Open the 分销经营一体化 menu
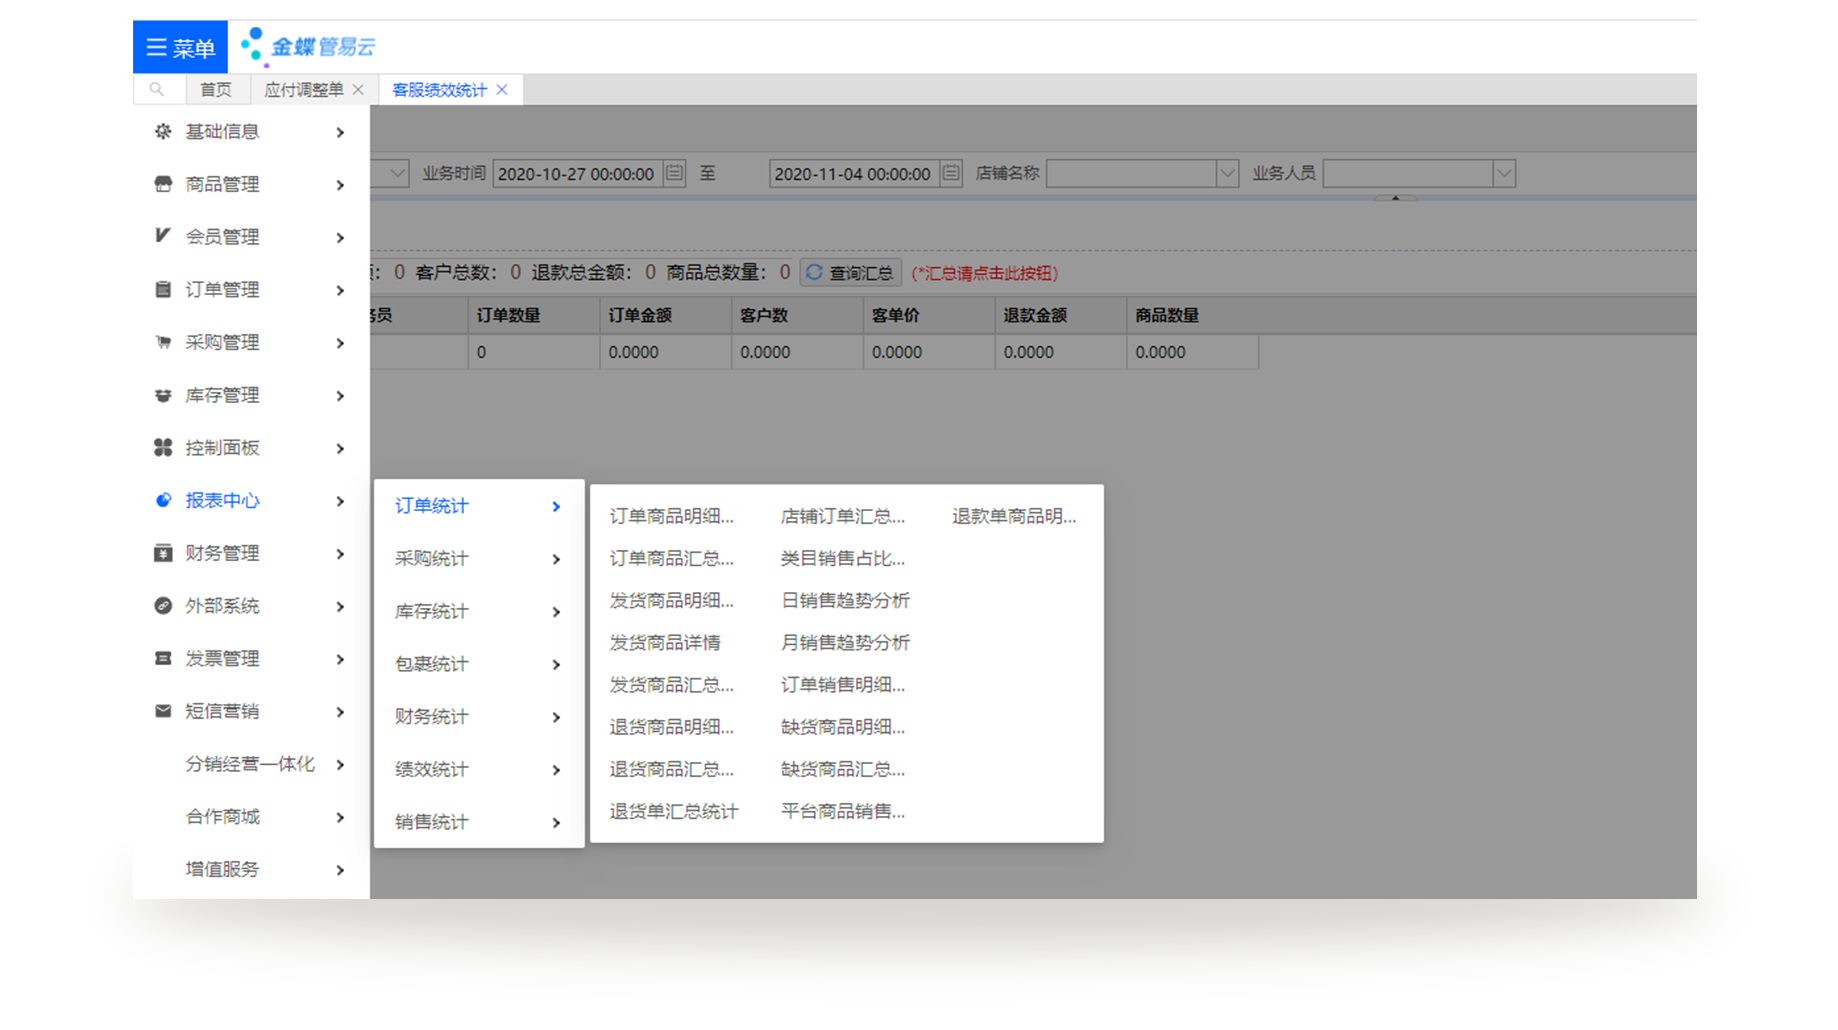Image resolution: width=1838 pixels, height=1030 pixels. coord(251,764)
